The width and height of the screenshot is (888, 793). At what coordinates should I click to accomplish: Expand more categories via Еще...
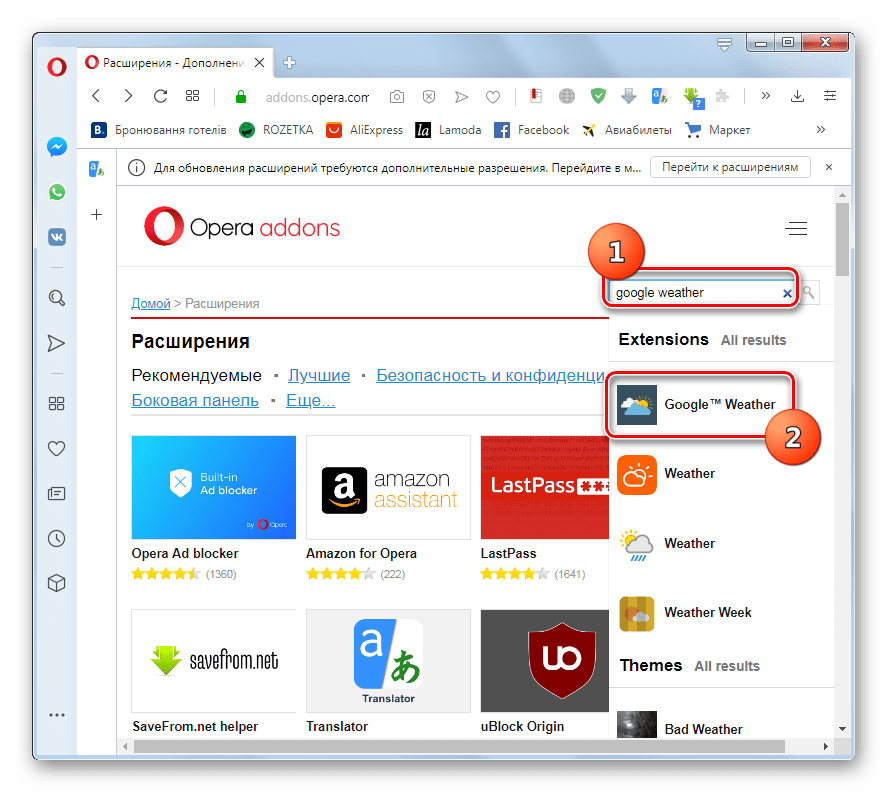[x=310, y=400]
